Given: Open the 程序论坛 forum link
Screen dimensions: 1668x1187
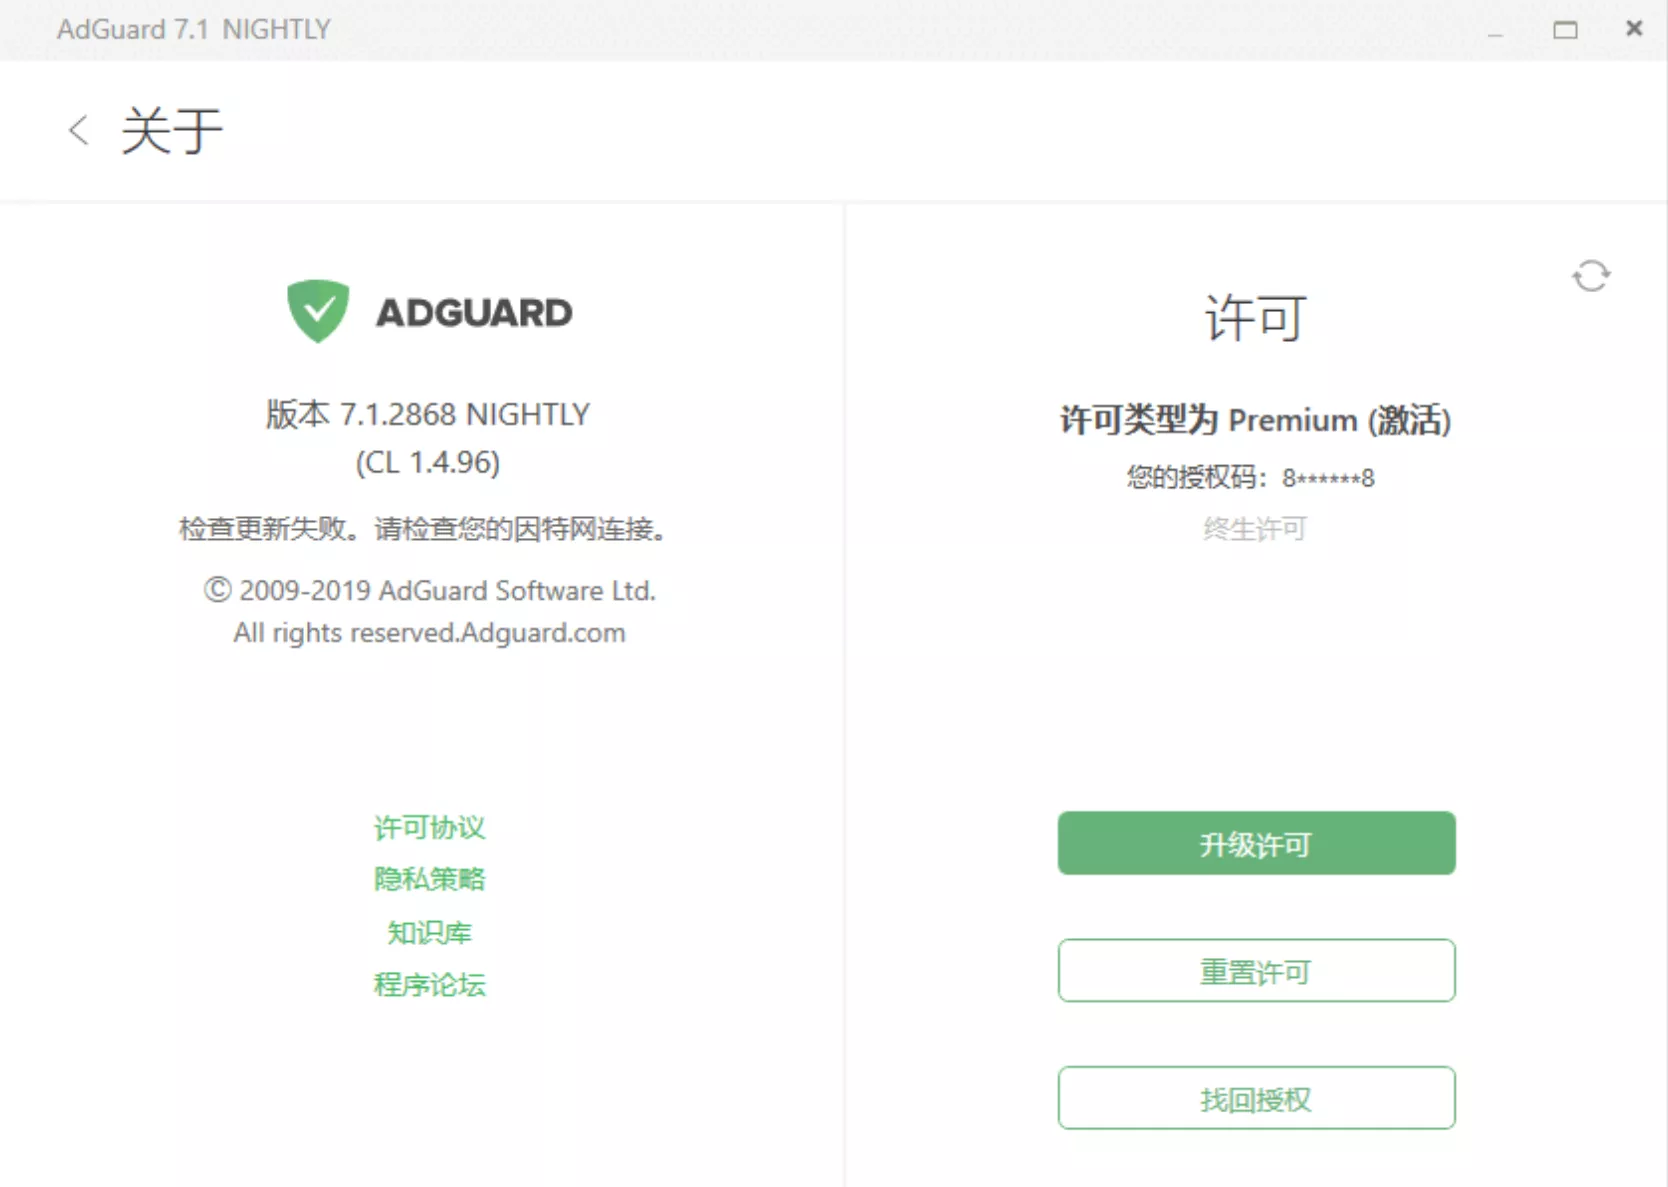Looking at the screenshot, I should (428, 984).
